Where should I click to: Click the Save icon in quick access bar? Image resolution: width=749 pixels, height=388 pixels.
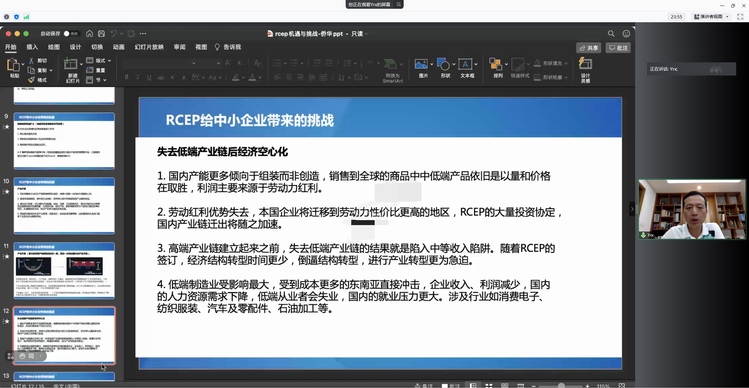pos(101,33)
